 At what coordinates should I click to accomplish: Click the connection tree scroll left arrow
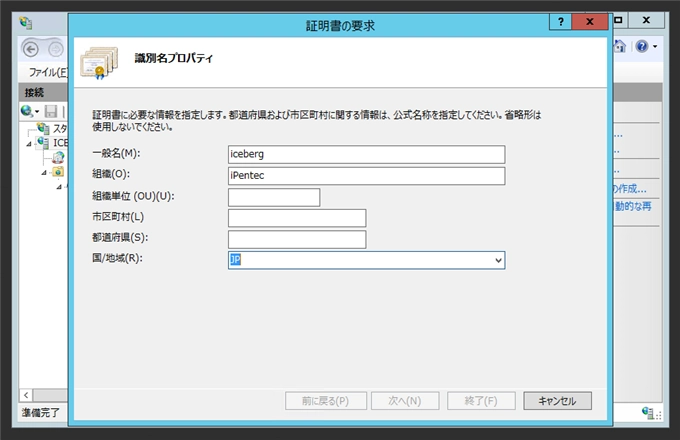click(26, 395)
